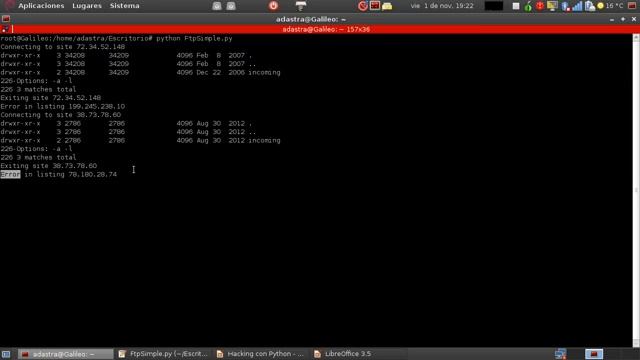The image size is (640, 360).
Task: Click the distribution logo beside Aplicaciones
Action: [9, 6]
